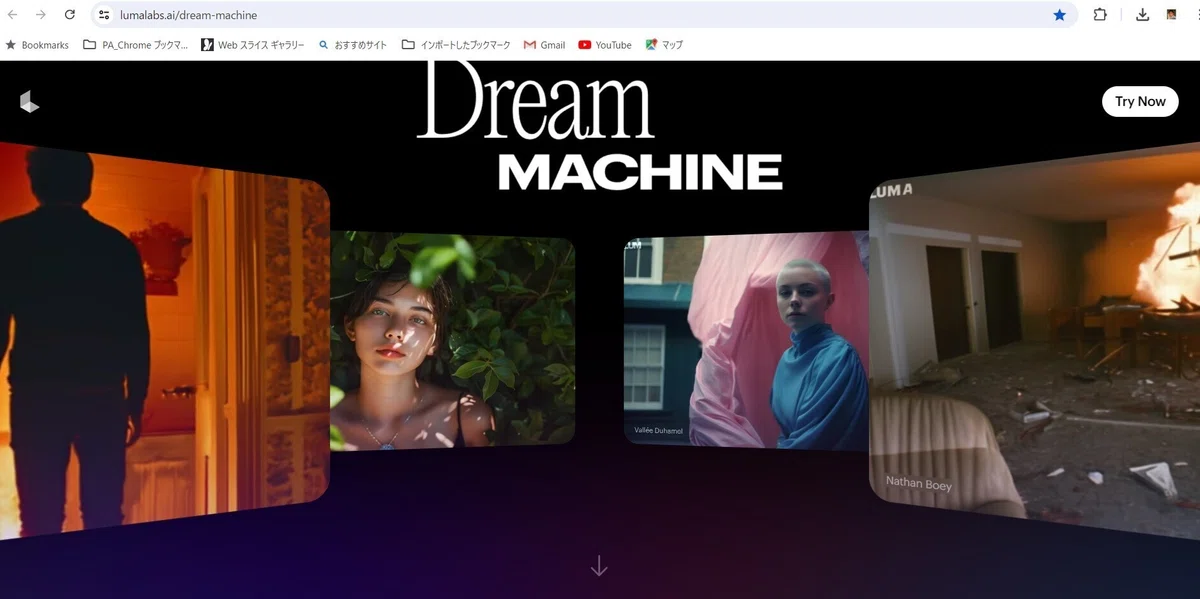Click the Dream MACHINE heading

[599, 125]
